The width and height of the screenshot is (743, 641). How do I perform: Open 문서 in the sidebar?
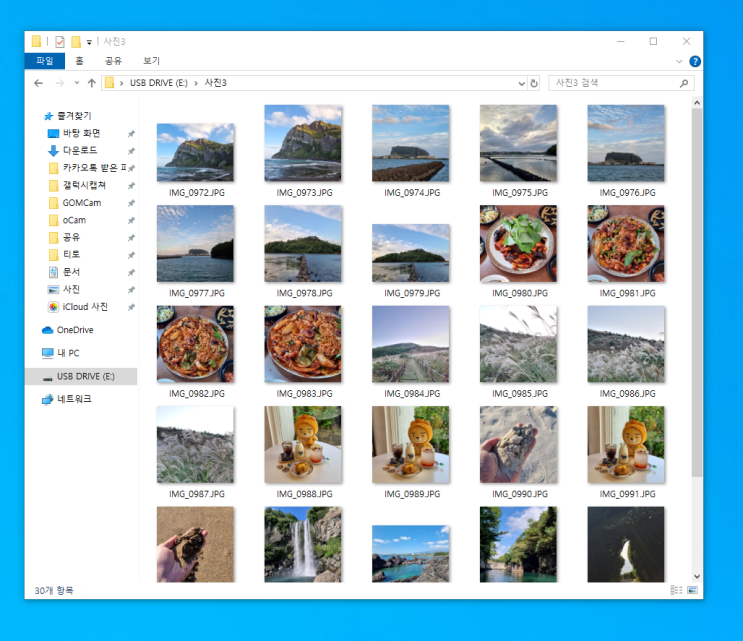pos(71,272)
